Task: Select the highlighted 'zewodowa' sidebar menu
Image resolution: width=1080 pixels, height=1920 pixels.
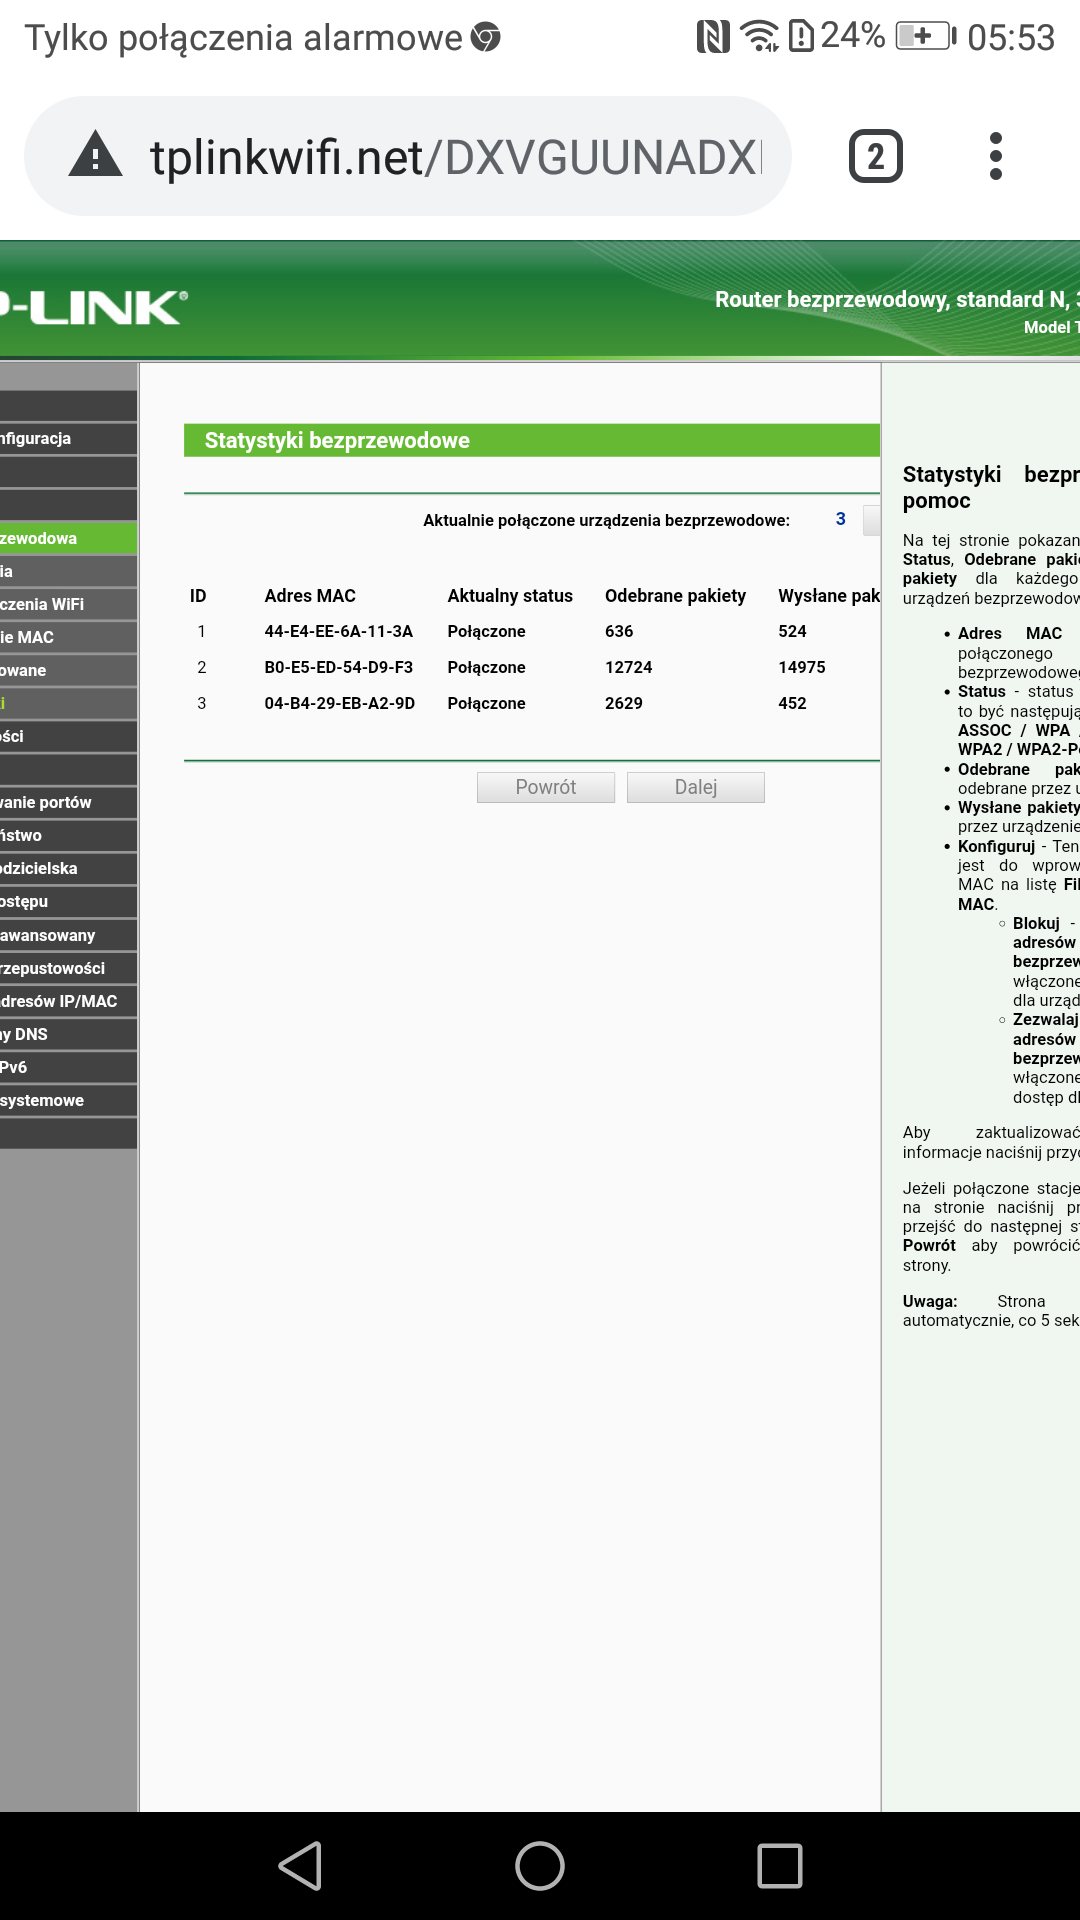Action: tap(68, 538)
